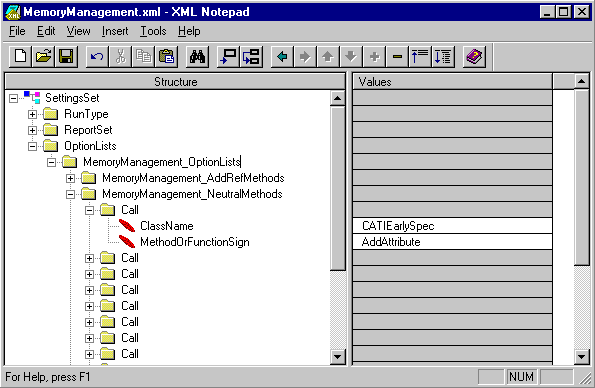The image size is (595, 388).
Task: Open the Edit menu
Action: click(x=46, y=31)
